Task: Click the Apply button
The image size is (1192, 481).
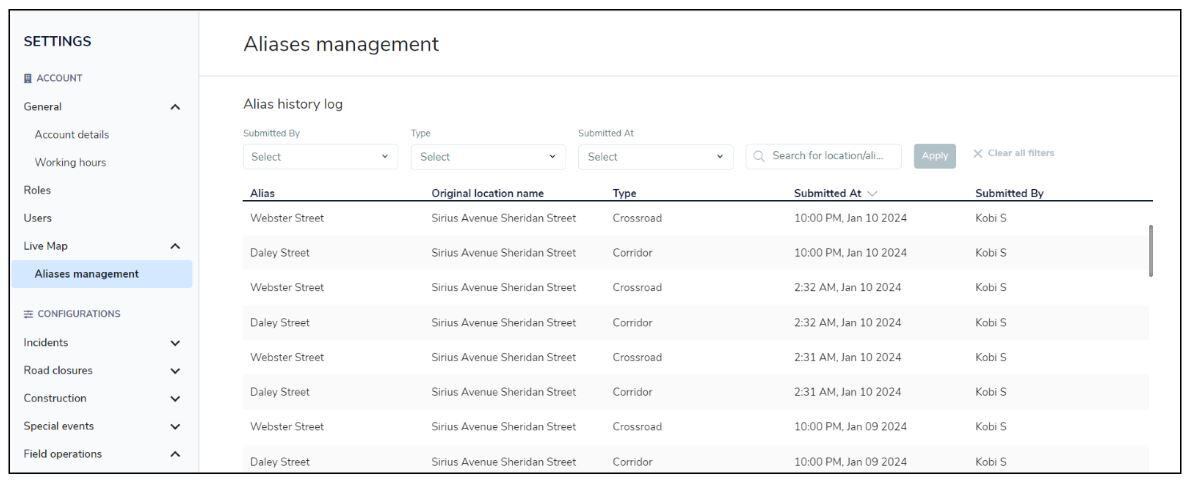Action: click(x=934, y=156)
